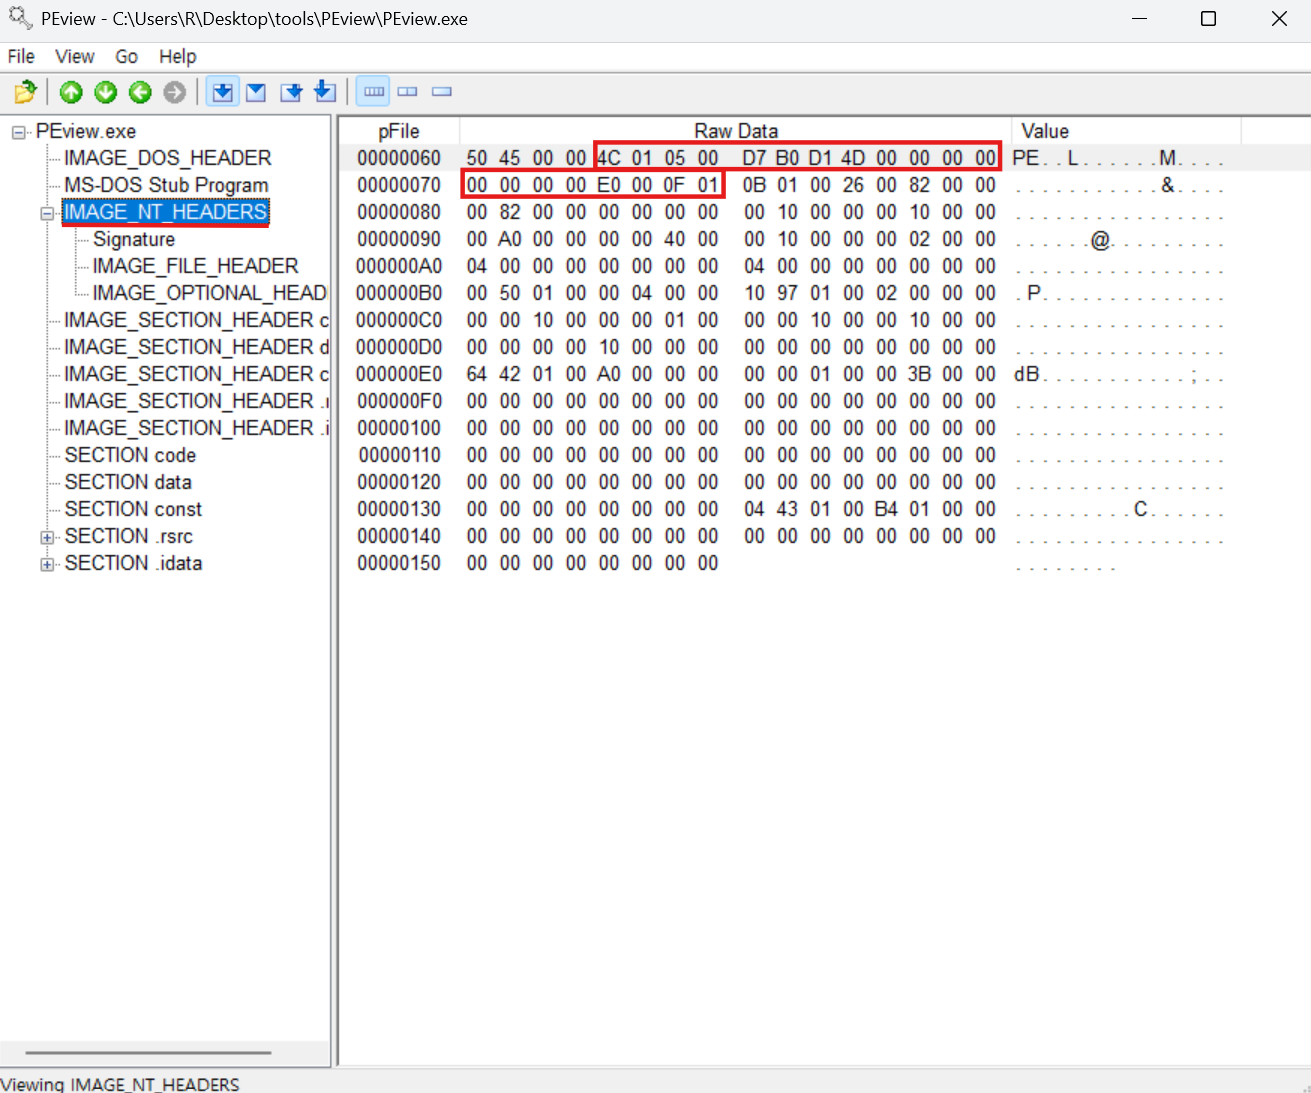Select the Signature tree item
This screenshot has width=1311, height=1093.
[134, 239]
